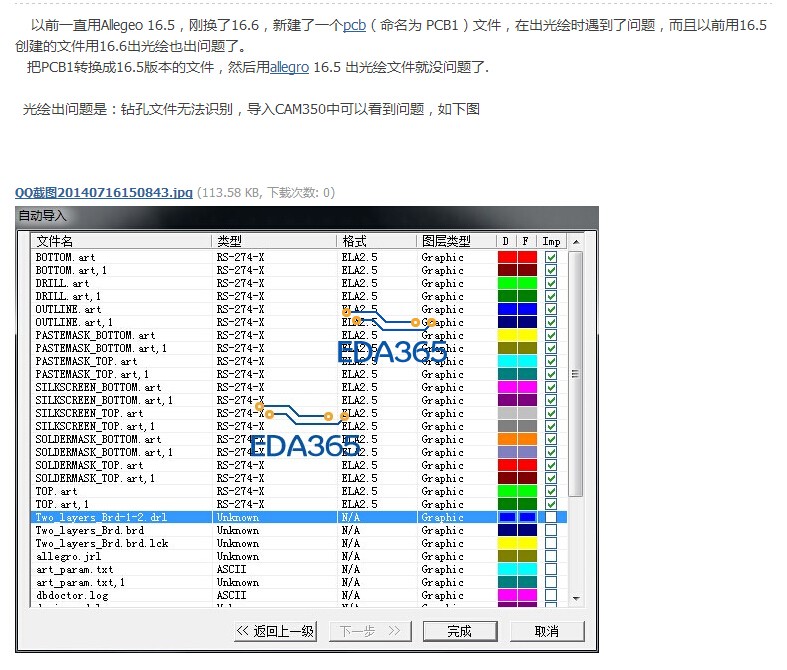
Task: Select the SILKSCREEN_BOTTOM.art file row
Action: (299, 387)
